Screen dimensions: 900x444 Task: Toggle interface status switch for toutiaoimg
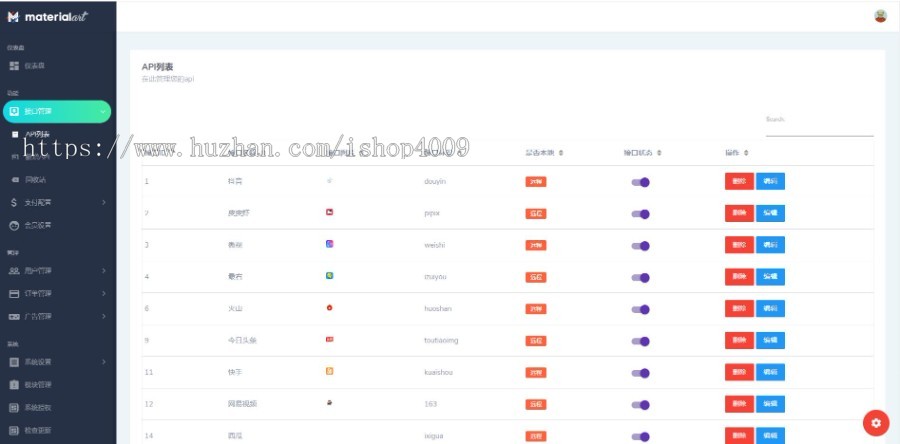pyautogui.click(x=641, y=341)
